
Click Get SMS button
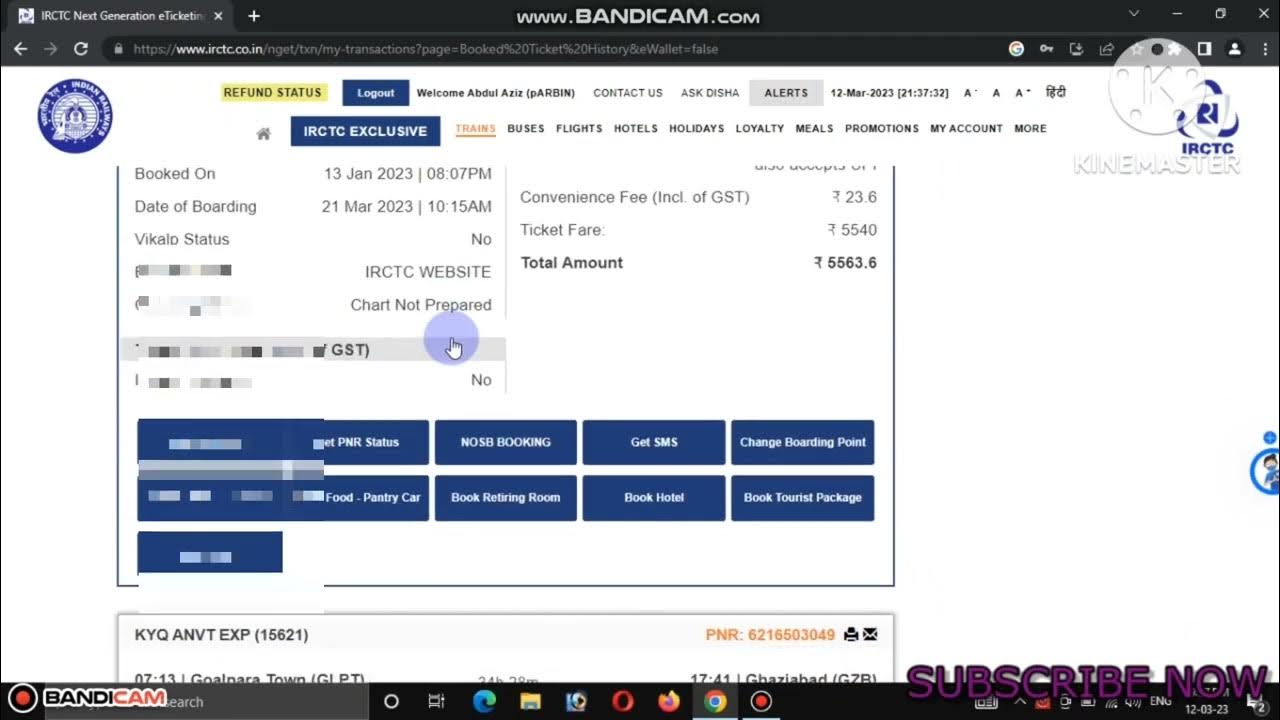654,442
